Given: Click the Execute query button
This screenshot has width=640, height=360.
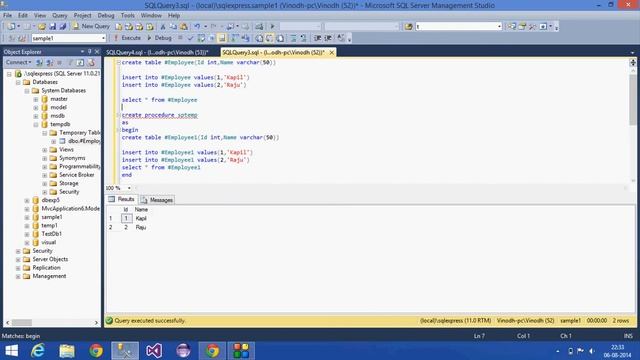Looking at the screenshot, I should [127, 38].
